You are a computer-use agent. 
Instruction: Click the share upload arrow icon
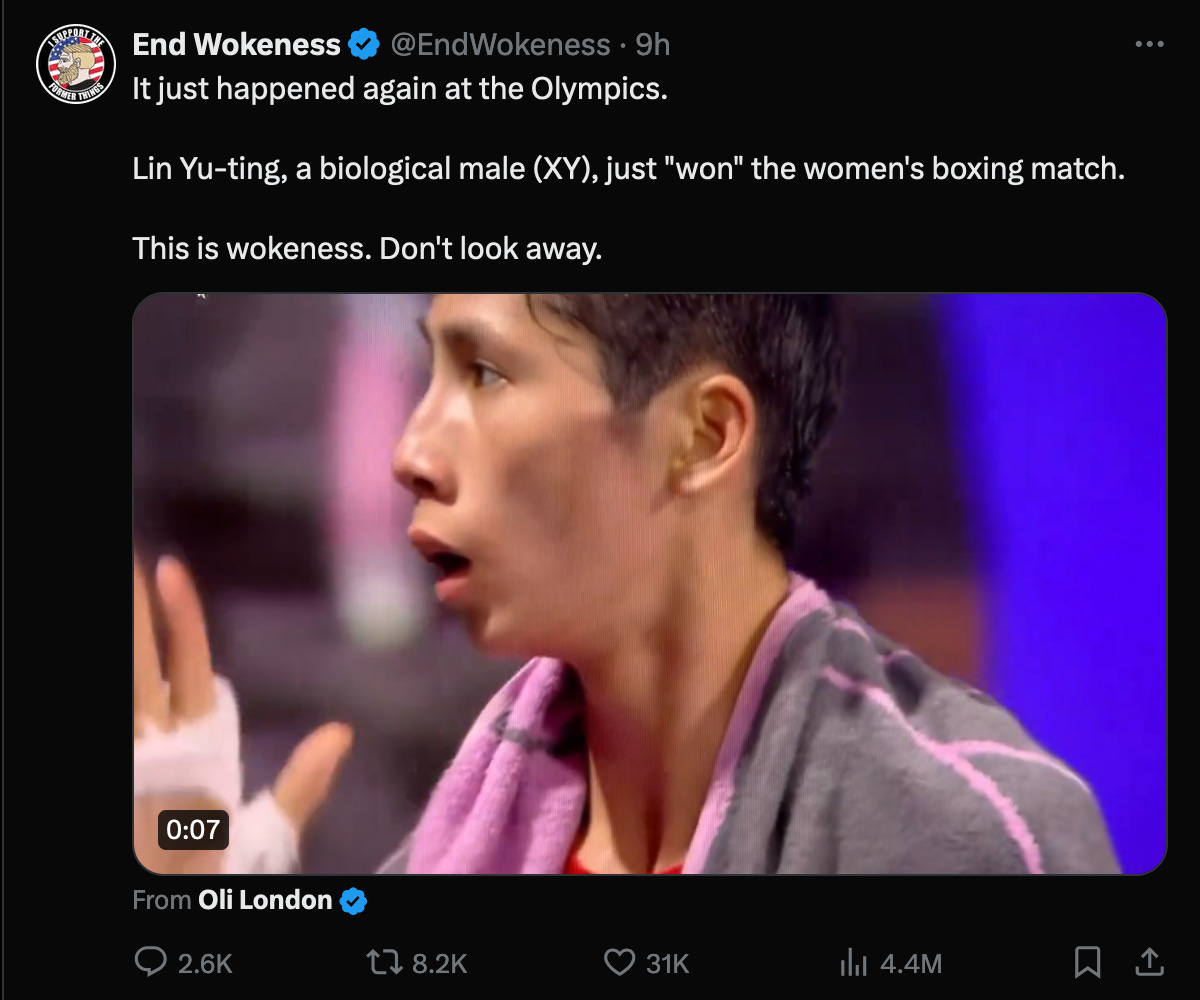point(1150,962)
